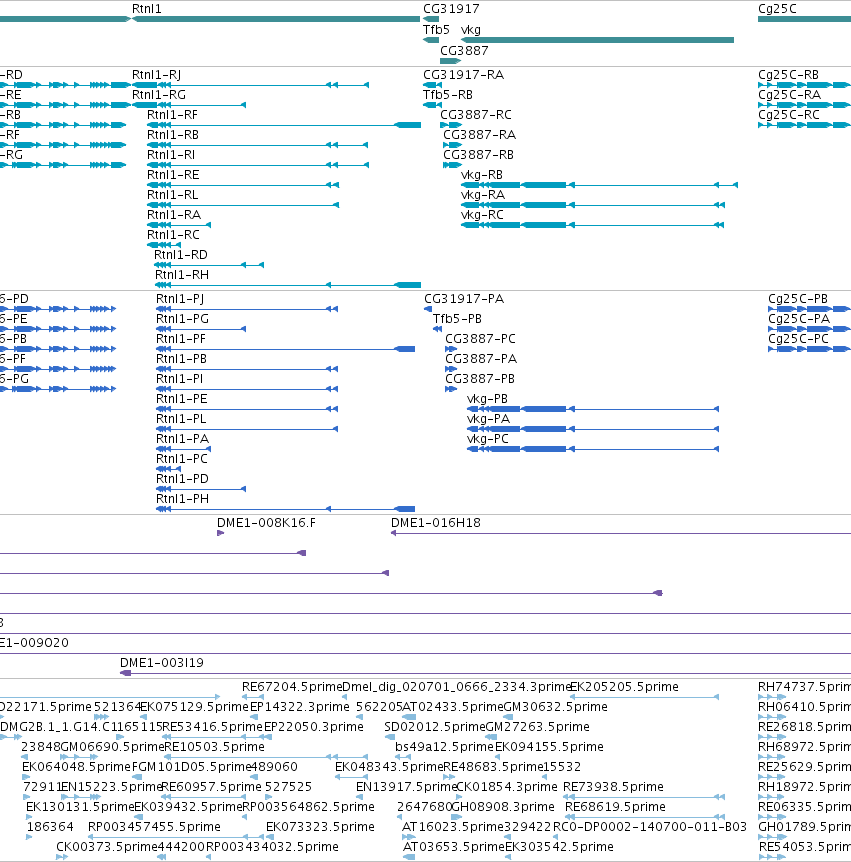Select transcript label Rtnl1-RC
Viewport: 851px width, 862px height.
coord(173,235)
